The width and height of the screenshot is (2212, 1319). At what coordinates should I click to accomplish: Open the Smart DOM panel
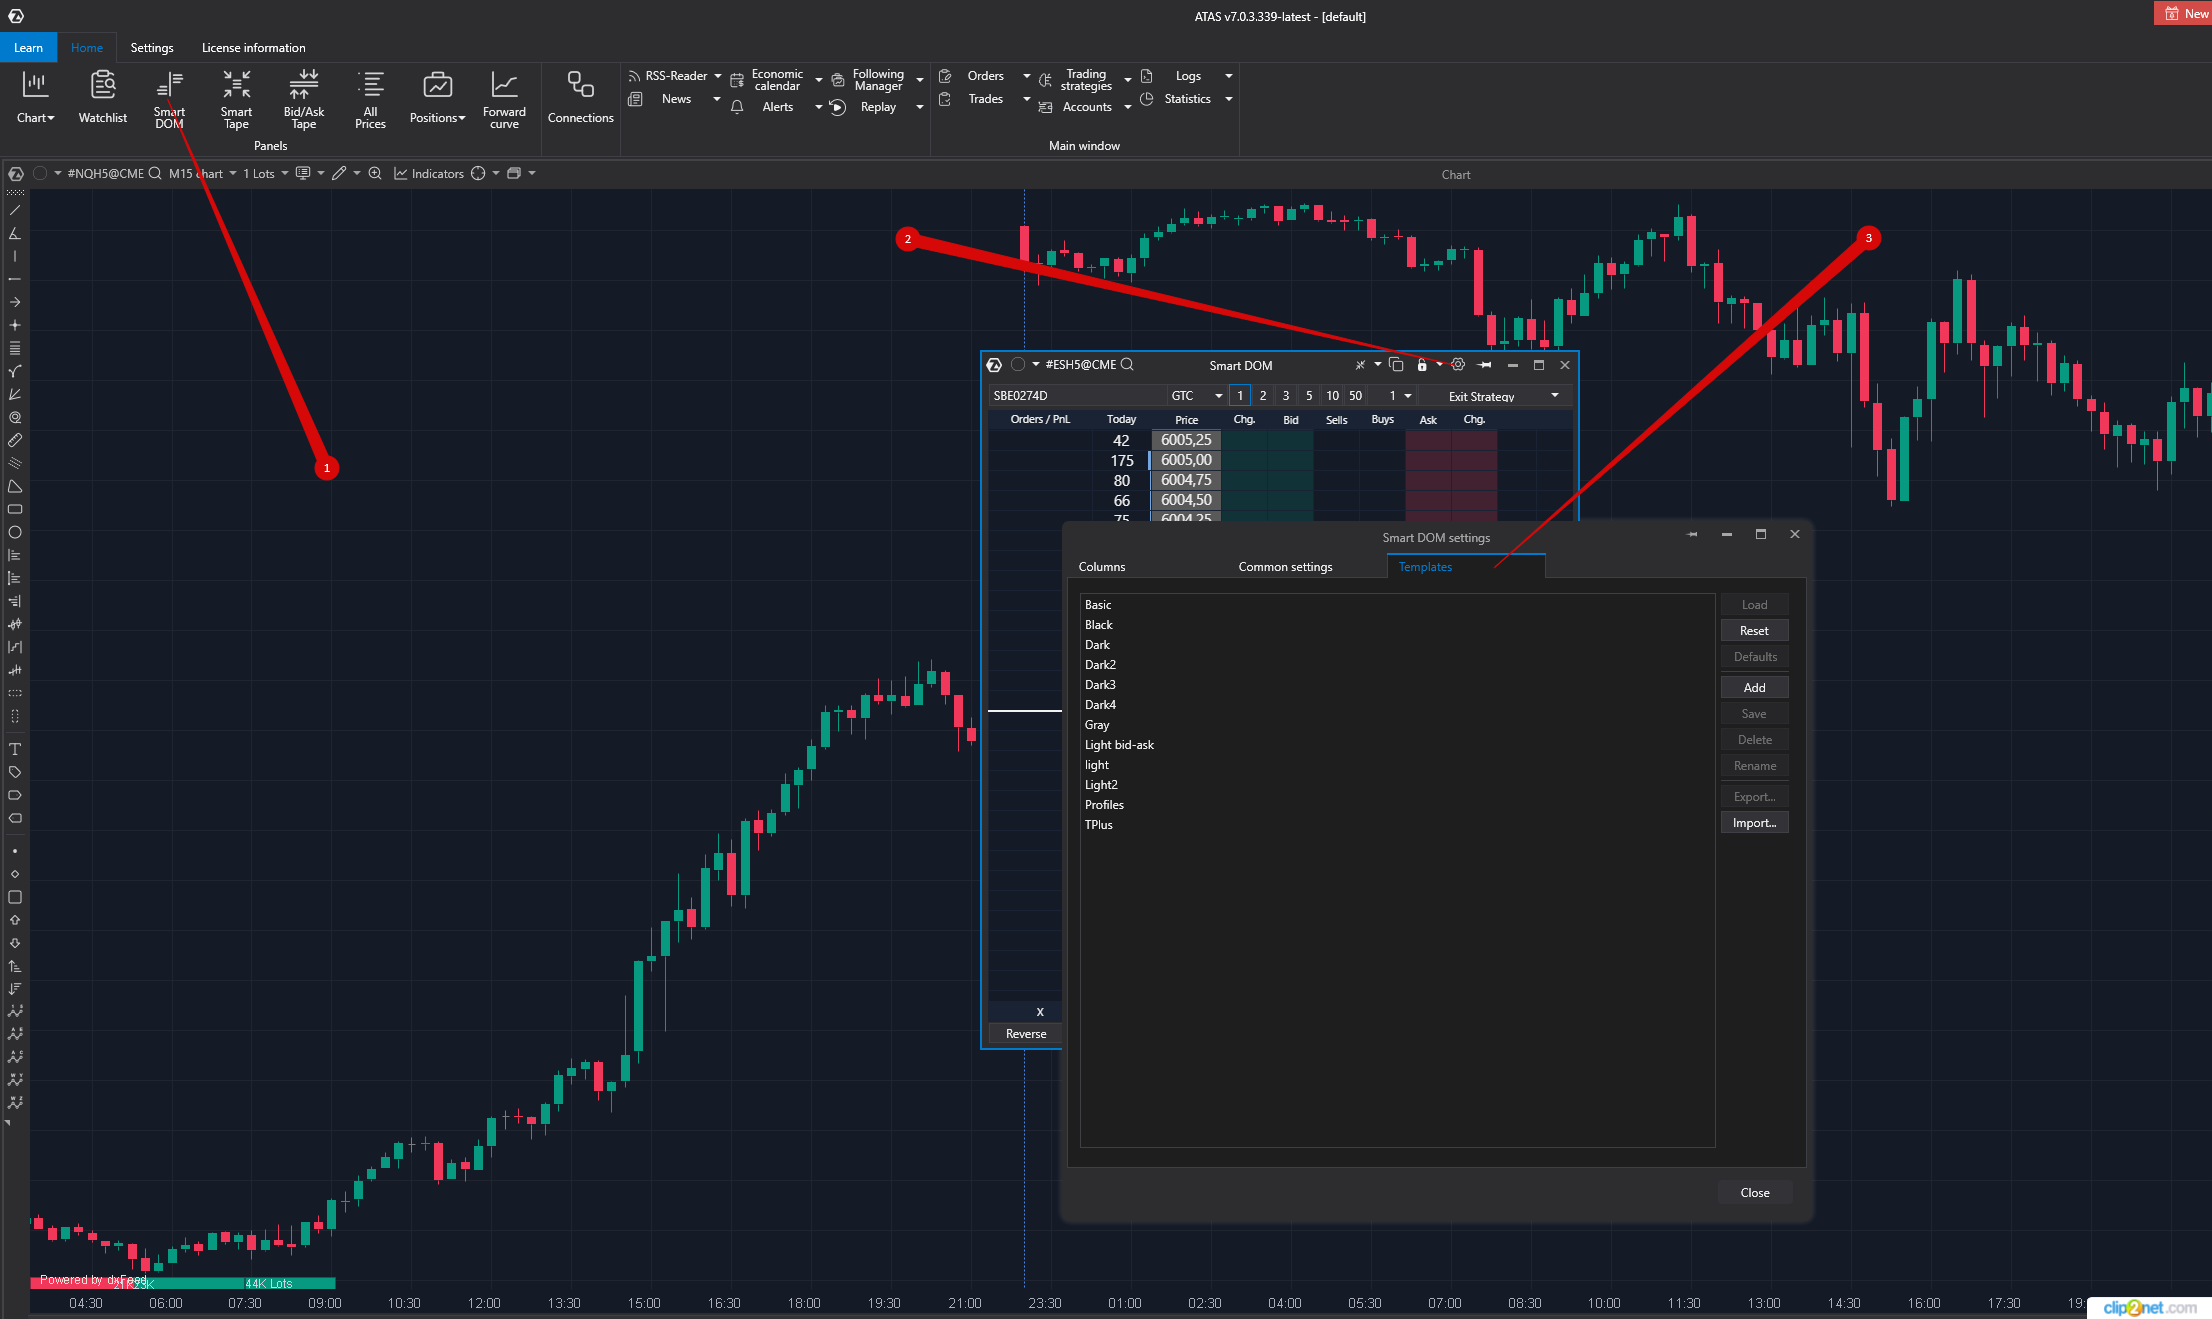coord(169,99)
